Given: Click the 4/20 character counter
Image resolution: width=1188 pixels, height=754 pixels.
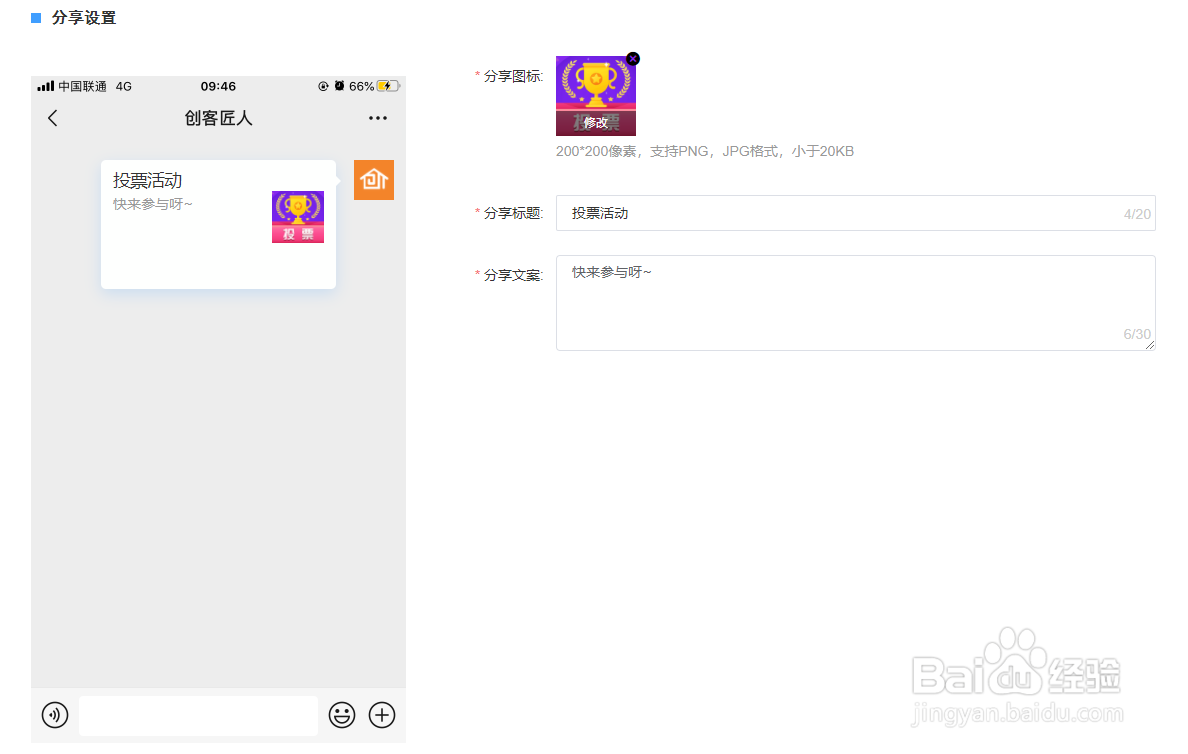Looking at the screenshot, I should pos(1136,214).
